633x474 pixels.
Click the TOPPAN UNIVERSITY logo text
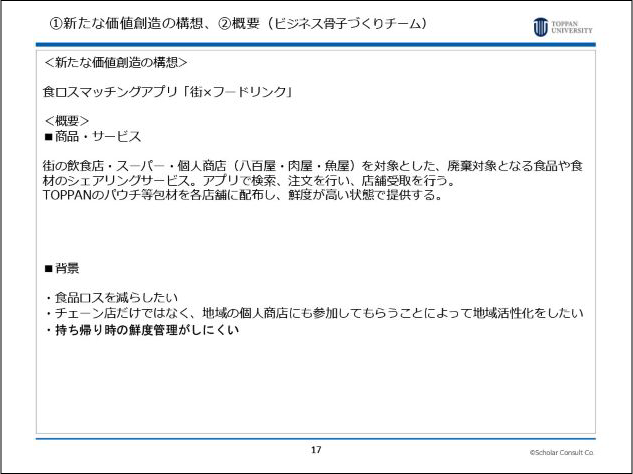pyautogui.click(x=572, y=26)
